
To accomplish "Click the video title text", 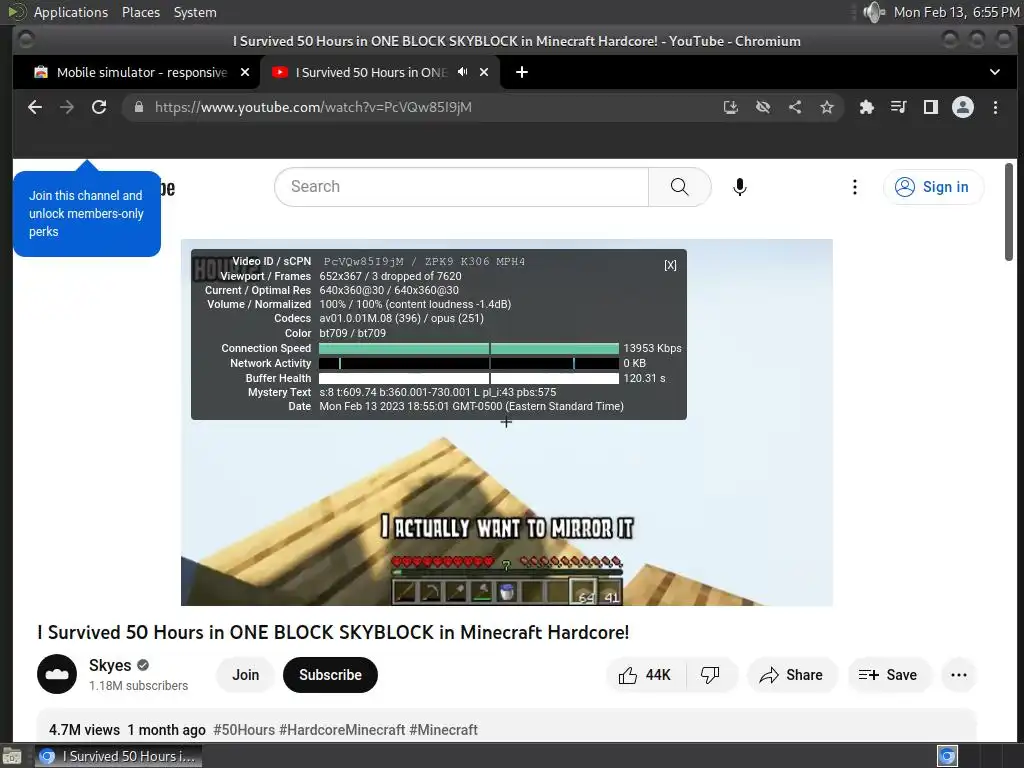I will pos(333,632).
